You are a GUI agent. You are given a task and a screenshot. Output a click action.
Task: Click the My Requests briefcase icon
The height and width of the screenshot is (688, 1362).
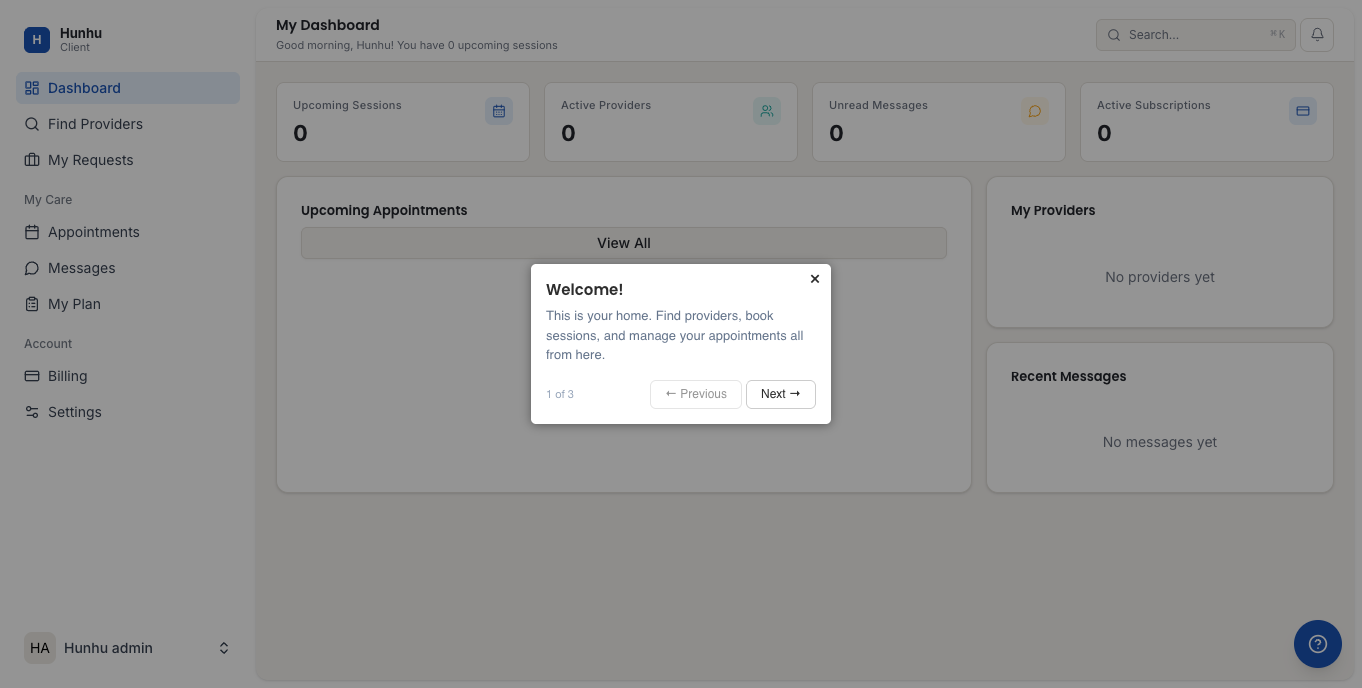click(32, 160)
